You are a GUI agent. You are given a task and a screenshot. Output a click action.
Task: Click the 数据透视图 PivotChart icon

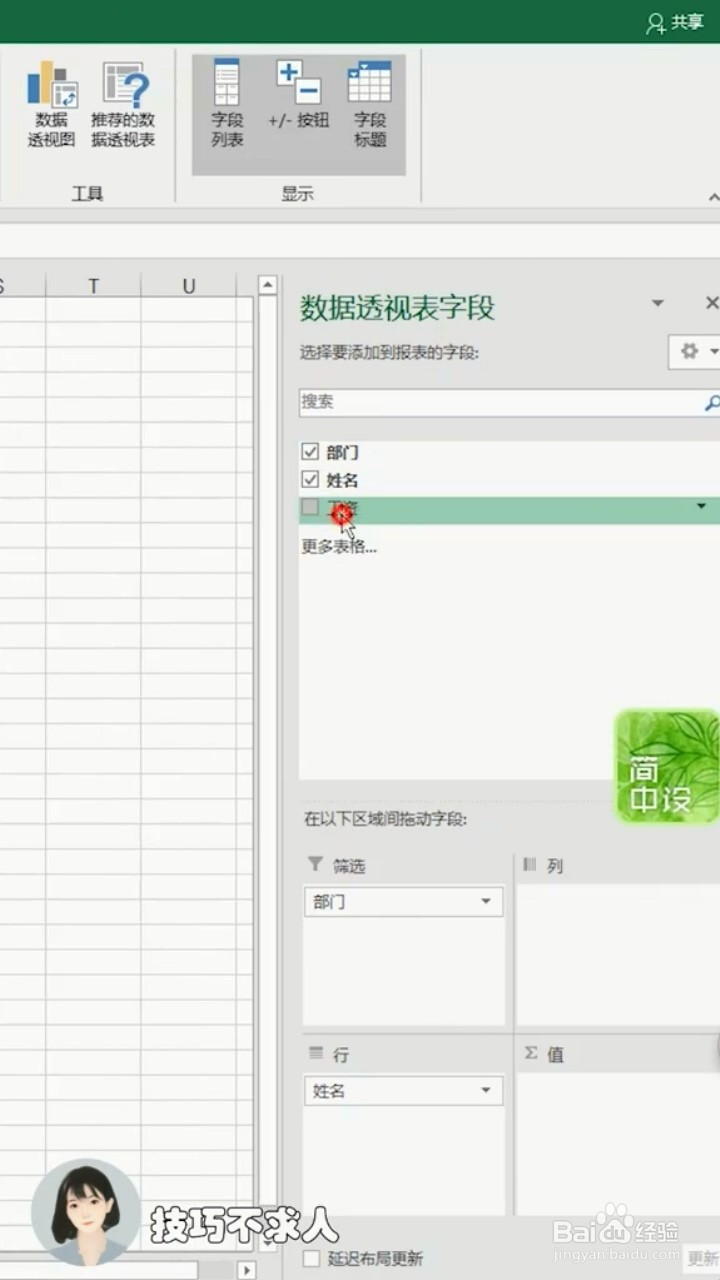[x=51, y=105]
